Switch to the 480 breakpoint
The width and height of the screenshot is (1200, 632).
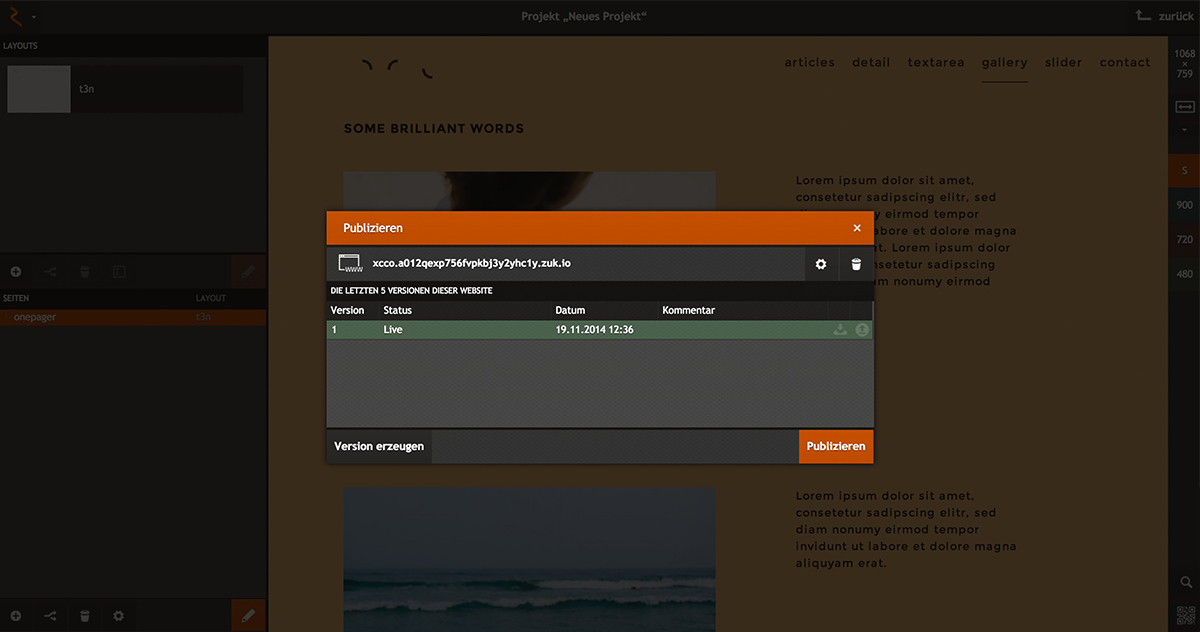pyautogui.click(x=1185, y=274)
